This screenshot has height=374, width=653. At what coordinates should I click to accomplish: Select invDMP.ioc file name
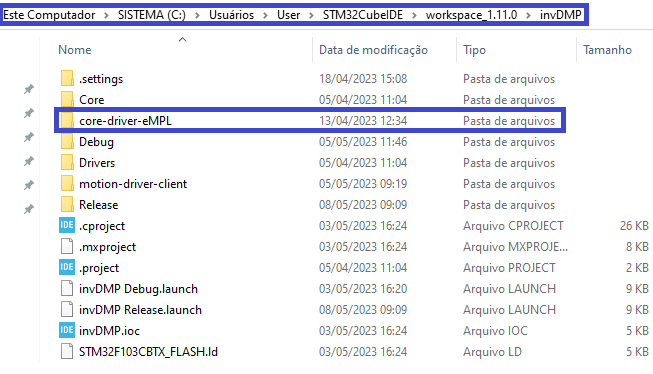tap(110, 331)
